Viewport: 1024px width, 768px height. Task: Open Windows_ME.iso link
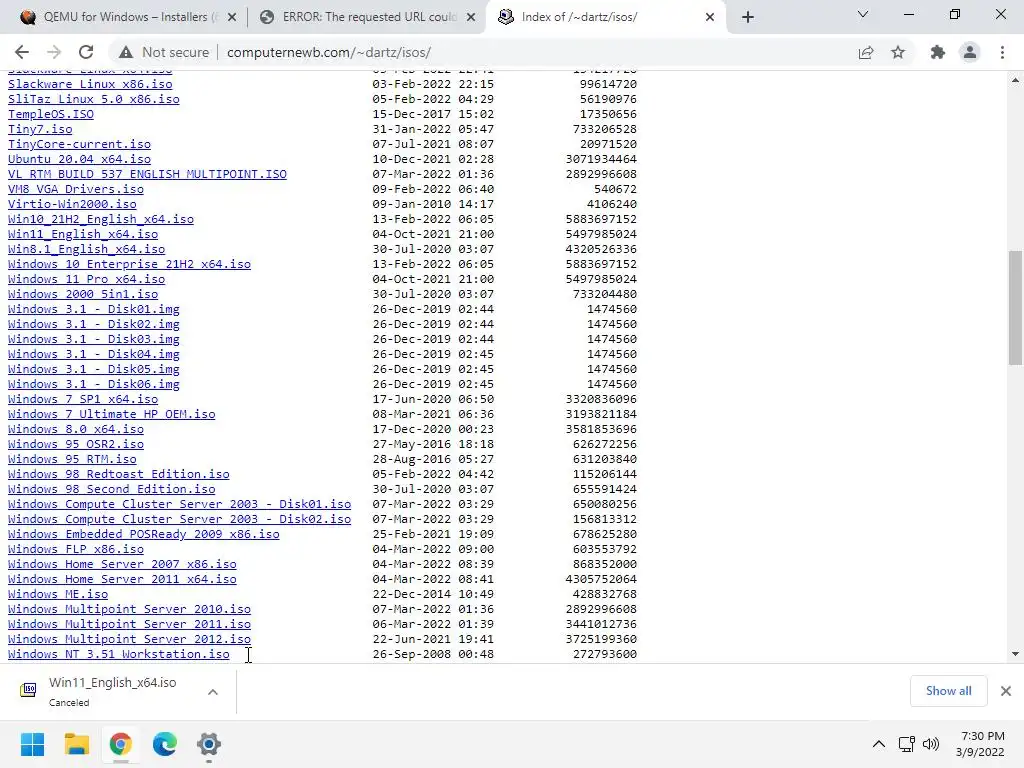58,595
